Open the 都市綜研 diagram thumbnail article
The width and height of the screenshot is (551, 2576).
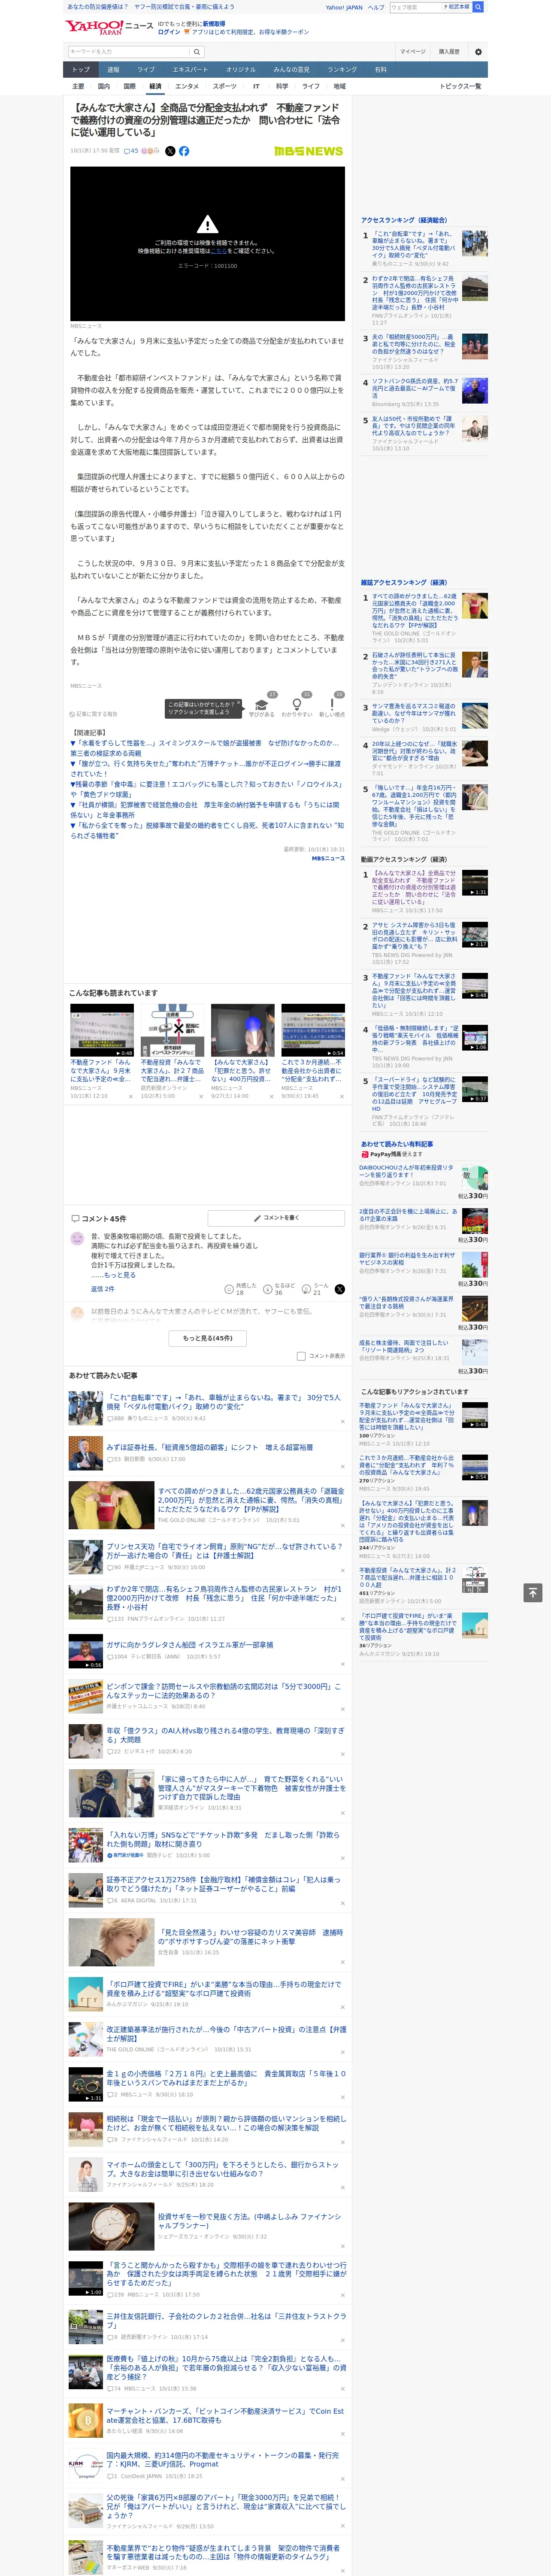tap(172, 1030)
